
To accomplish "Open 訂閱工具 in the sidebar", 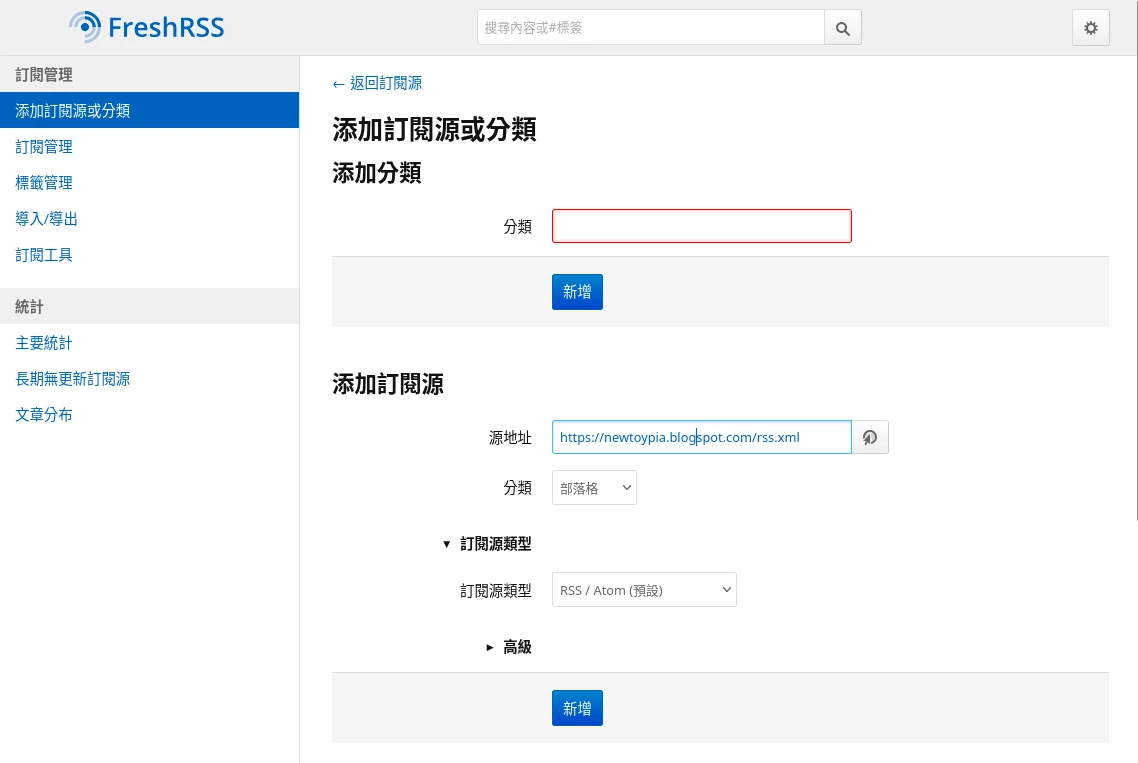I will (44, 255).
